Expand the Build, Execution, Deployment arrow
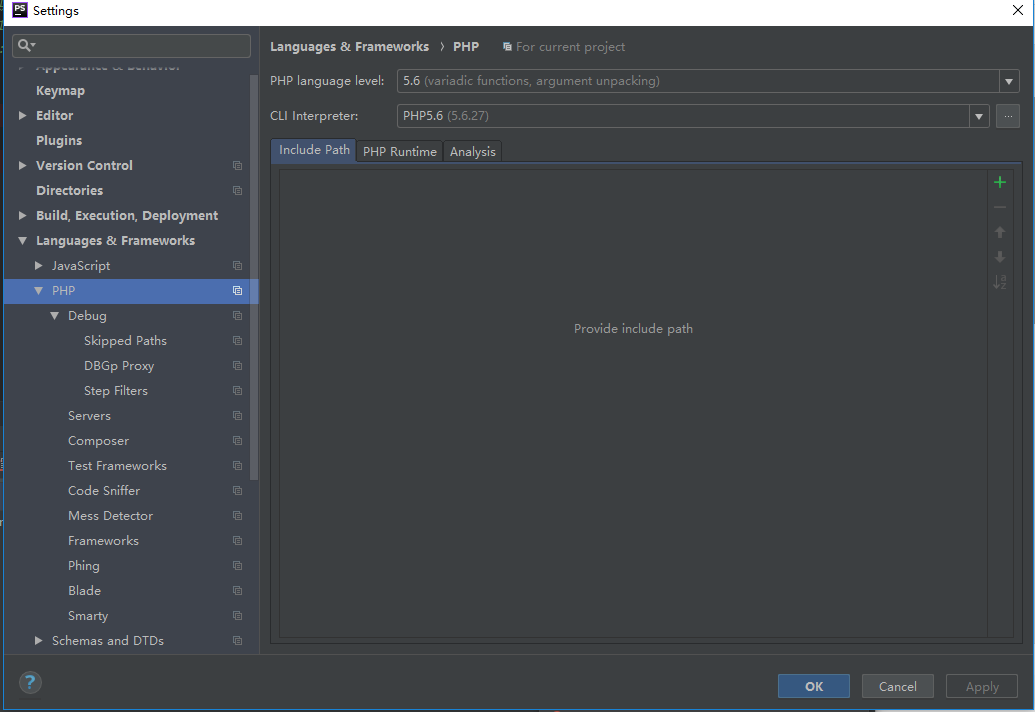This screenshot has height=712, width=1035. 22,216
